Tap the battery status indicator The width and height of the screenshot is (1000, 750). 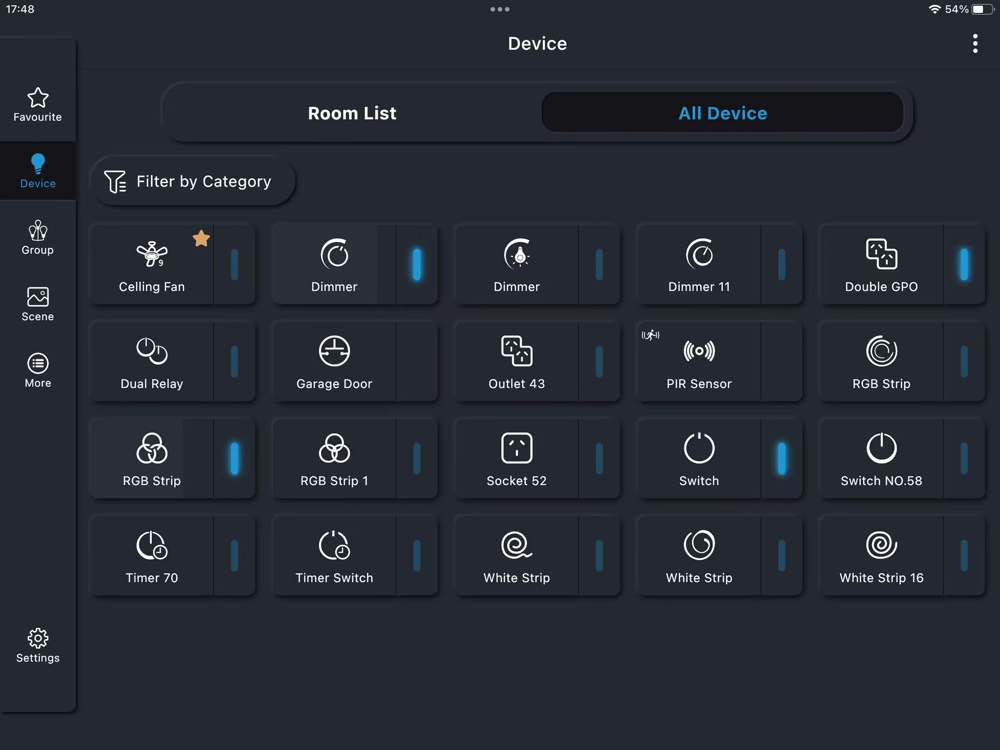[x=982, y=10]
